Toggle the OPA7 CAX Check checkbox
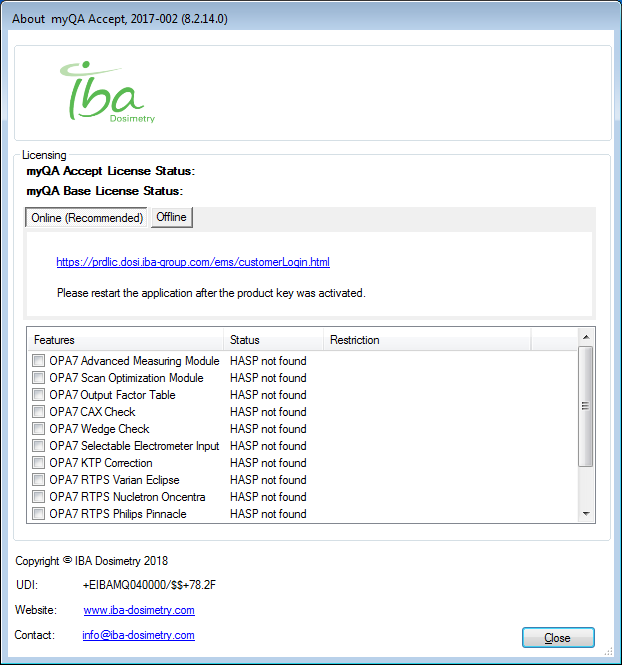This screenshot has height=665, width=622. 38,412
